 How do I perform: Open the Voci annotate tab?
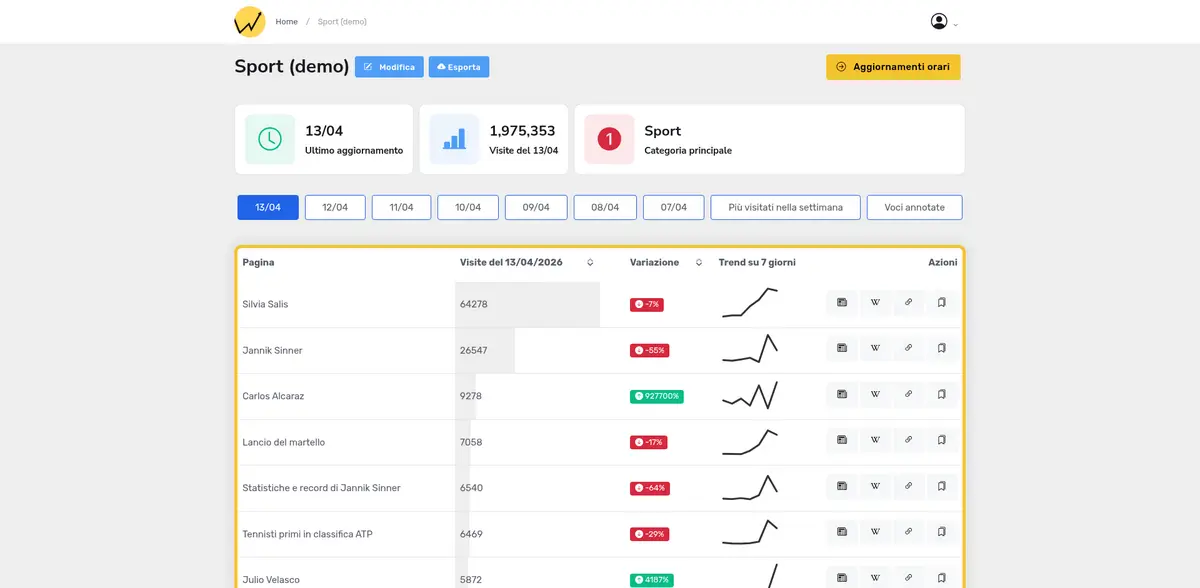(914, 207)
